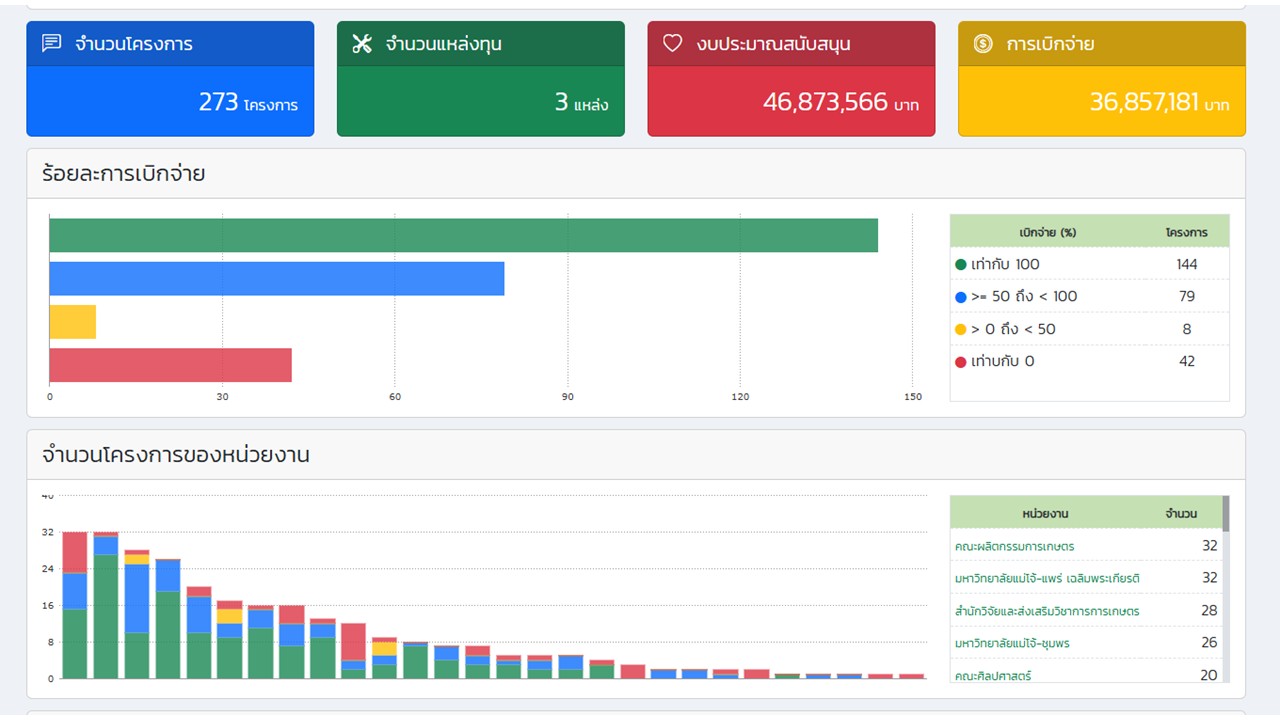Click the 36,857,181 บาท yellow summary card
The image size is (1280, 720).
(x=1102, y=101)
